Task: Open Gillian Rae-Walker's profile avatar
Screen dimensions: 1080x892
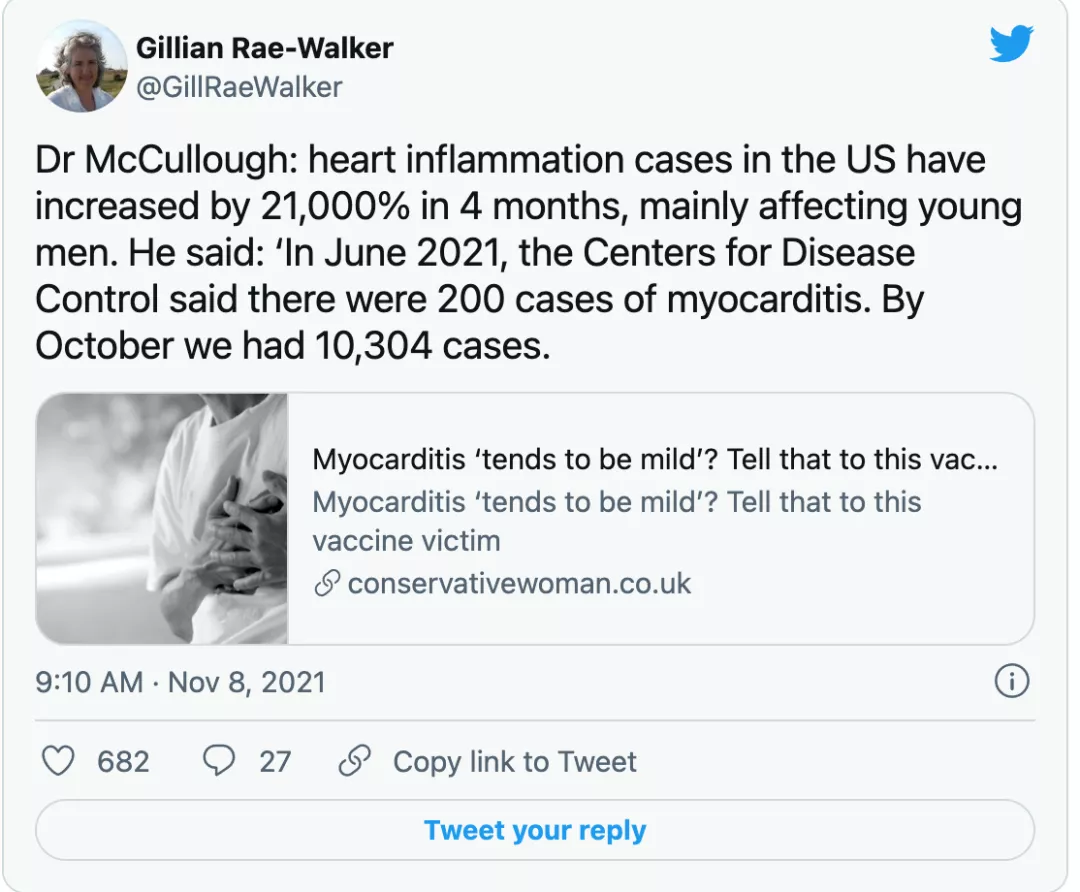Action: [x=82, y=68]
